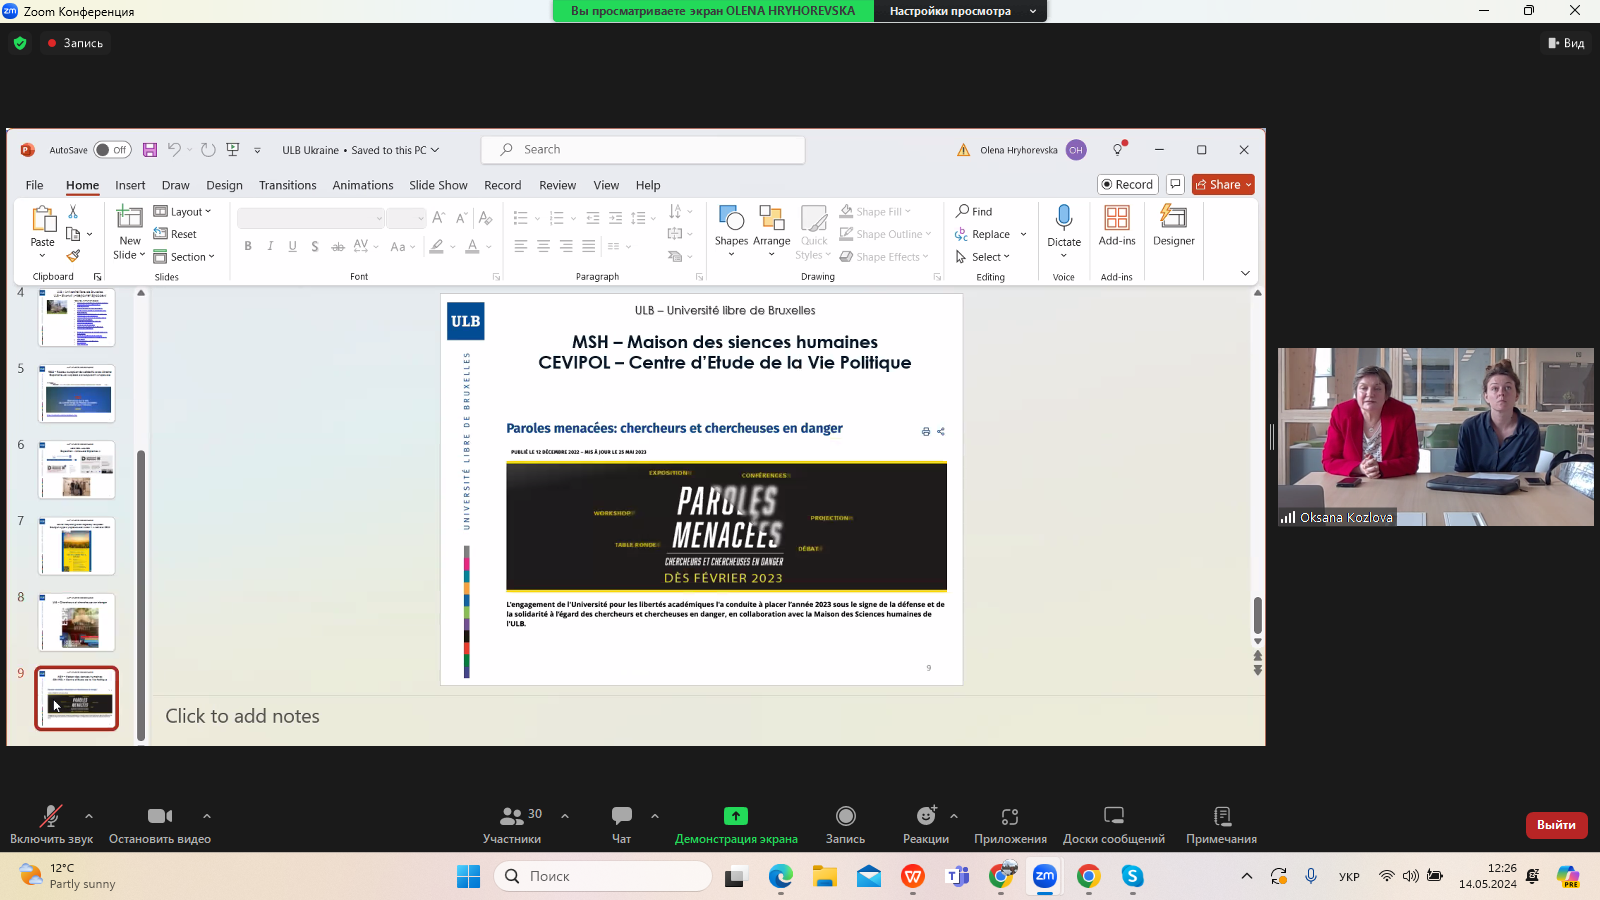The height and width of the screenshot is (900, 1600).
Task: Open the Designer pane
Action: pyautogui.click(x=1173, y=218)
